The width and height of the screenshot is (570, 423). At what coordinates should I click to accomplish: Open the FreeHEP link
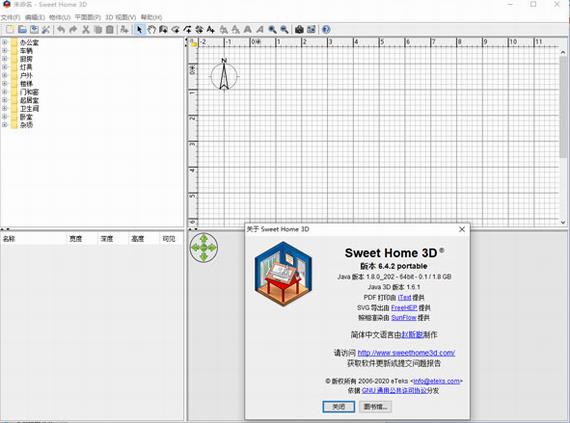point(404,307)
